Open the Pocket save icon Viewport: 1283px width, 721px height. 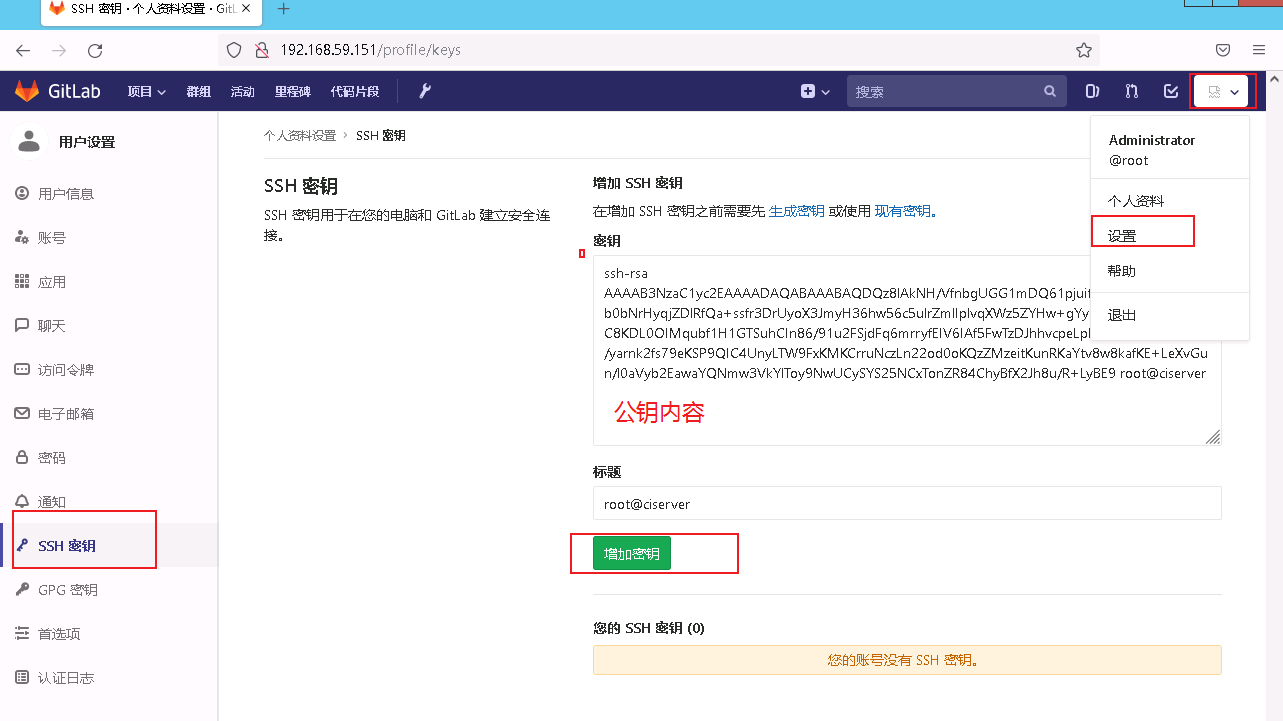point(1223,50)
